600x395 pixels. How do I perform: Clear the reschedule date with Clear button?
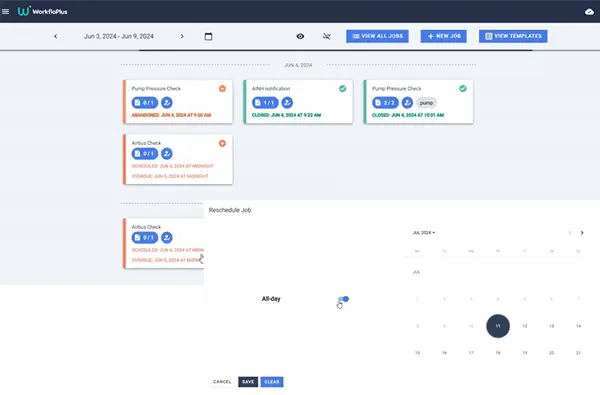tap(272, 382)
